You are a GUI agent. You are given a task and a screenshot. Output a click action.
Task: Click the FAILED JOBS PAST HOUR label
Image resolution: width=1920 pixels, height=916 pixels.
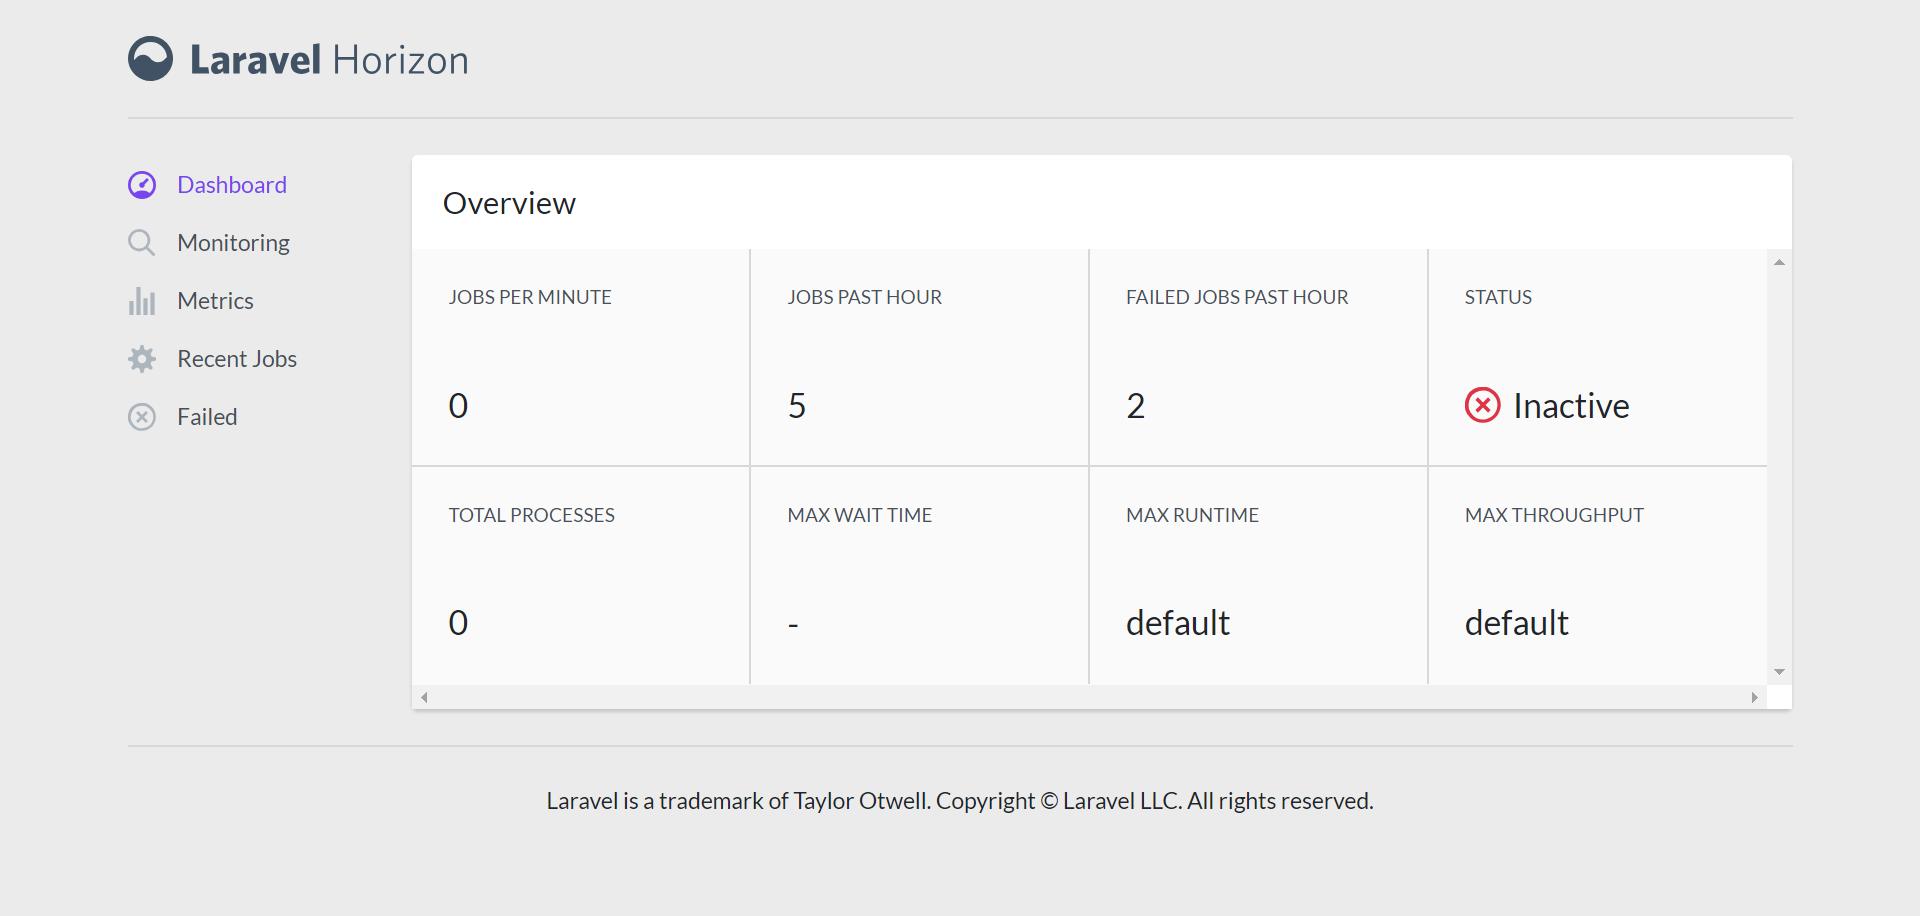(1237, 297)
